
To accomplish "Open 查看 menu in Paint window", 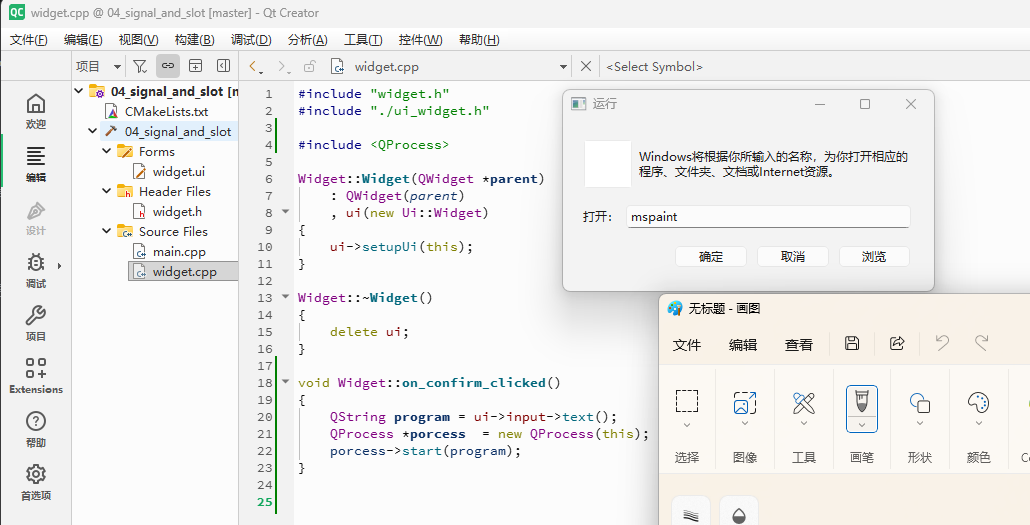I will tap(799, 344).
